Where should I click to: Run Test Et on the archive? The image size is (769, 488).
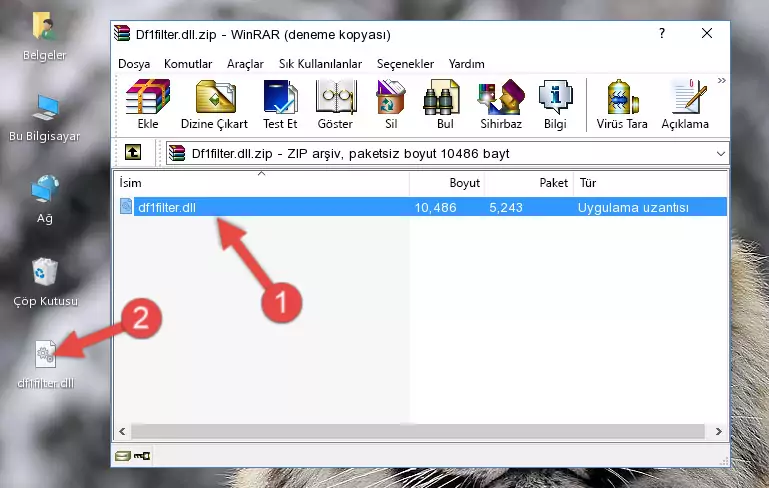pos(280,104)
